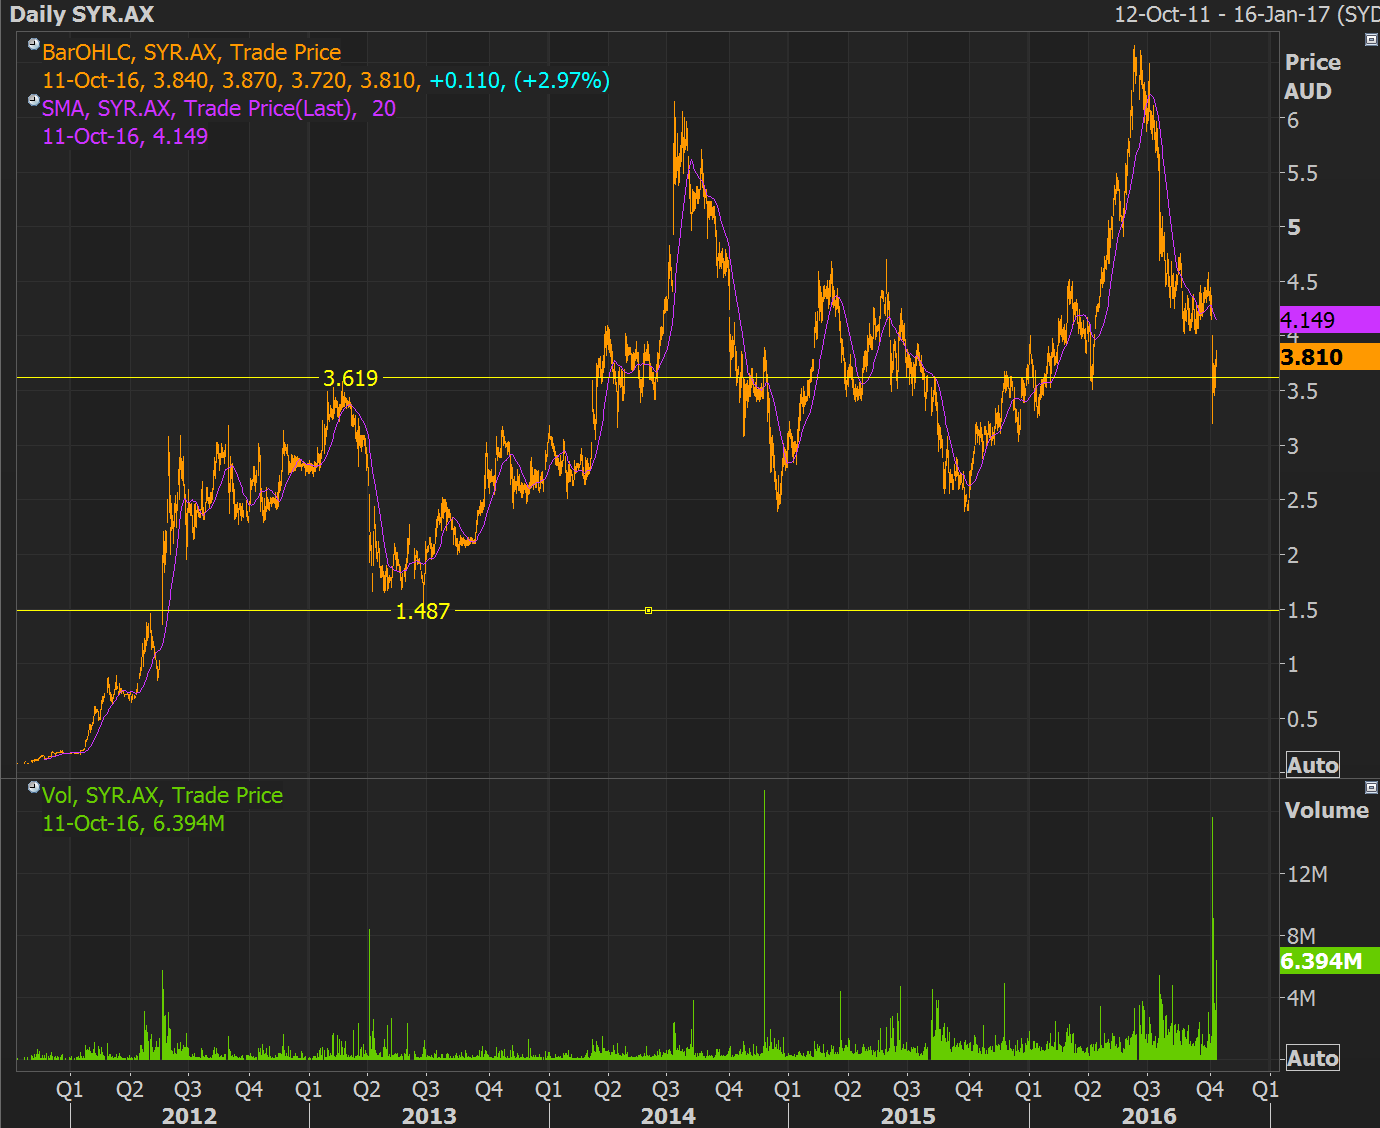The image size is (1380, 1128).
Task: Click the 8M volume axis label
Action: tap(1301, 936)
